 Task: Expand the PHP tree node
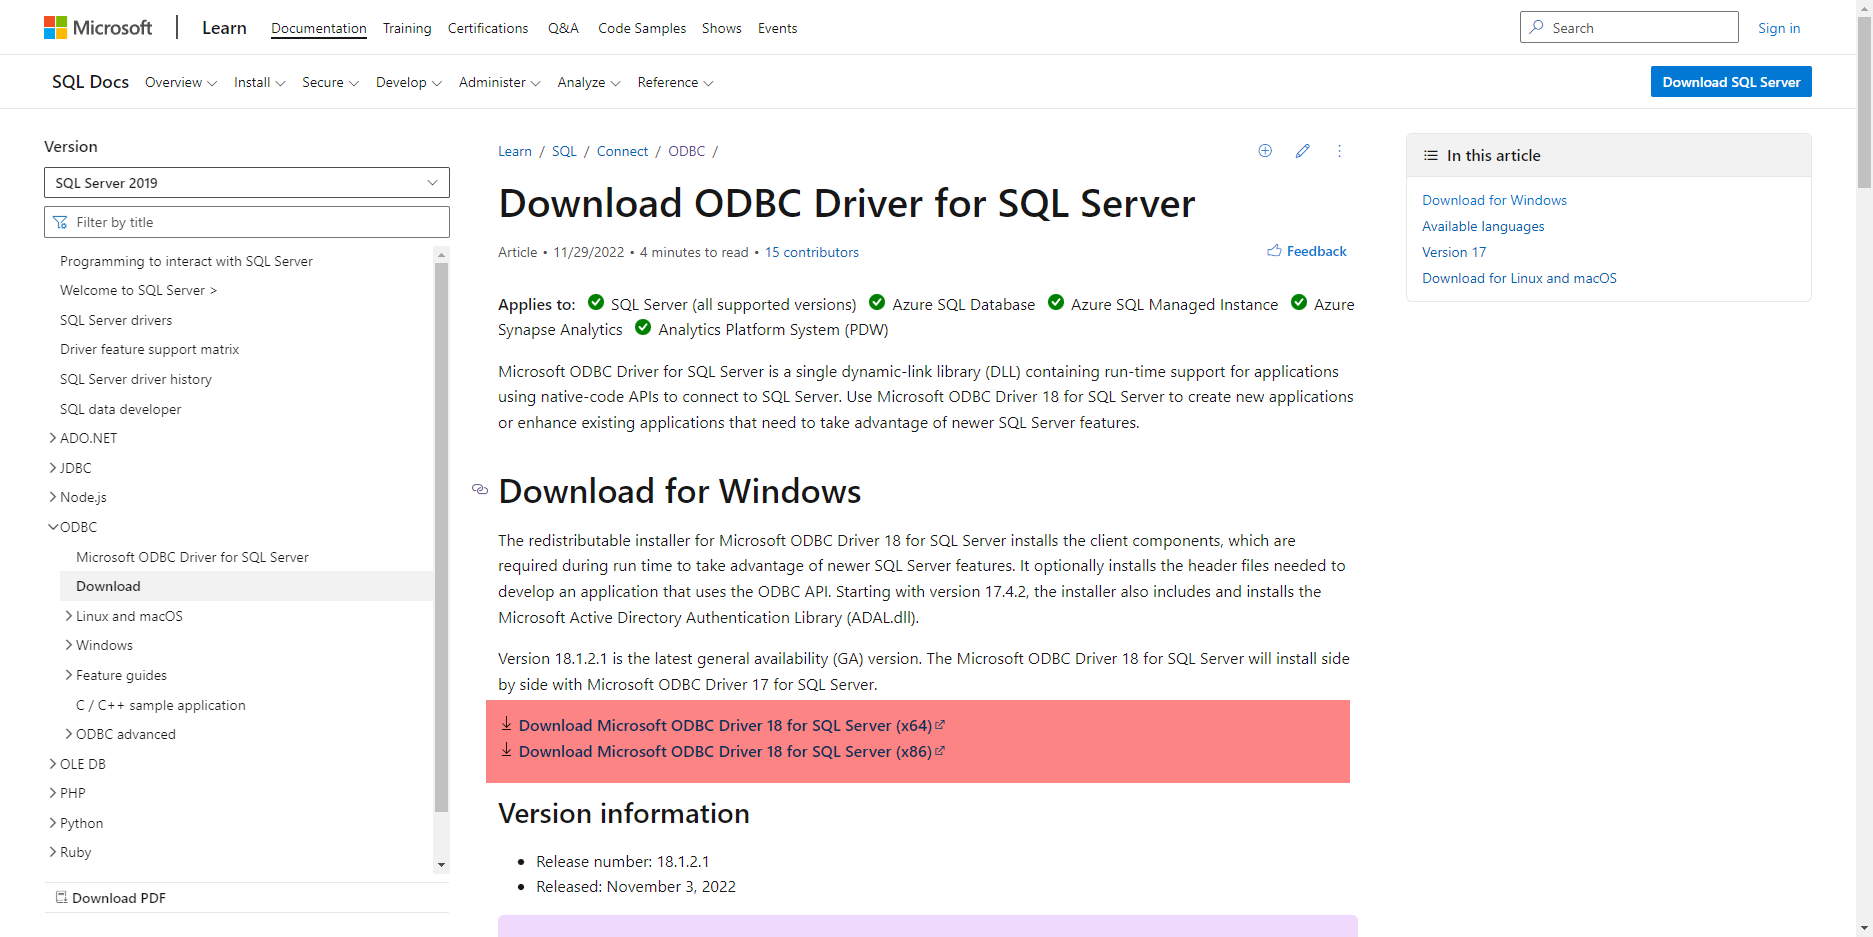pyautogui.click(x=53, y=793)
